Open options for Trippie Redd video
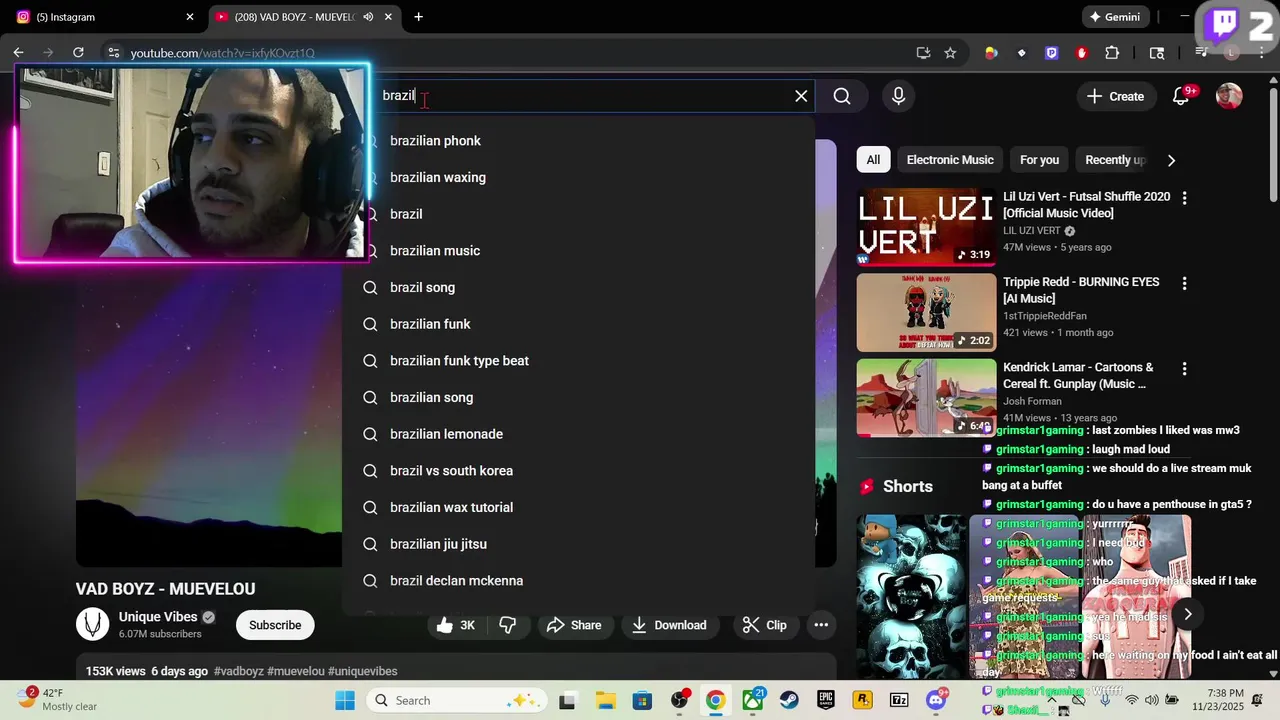The image size is (1280, 720). (x=1184, y=284)
